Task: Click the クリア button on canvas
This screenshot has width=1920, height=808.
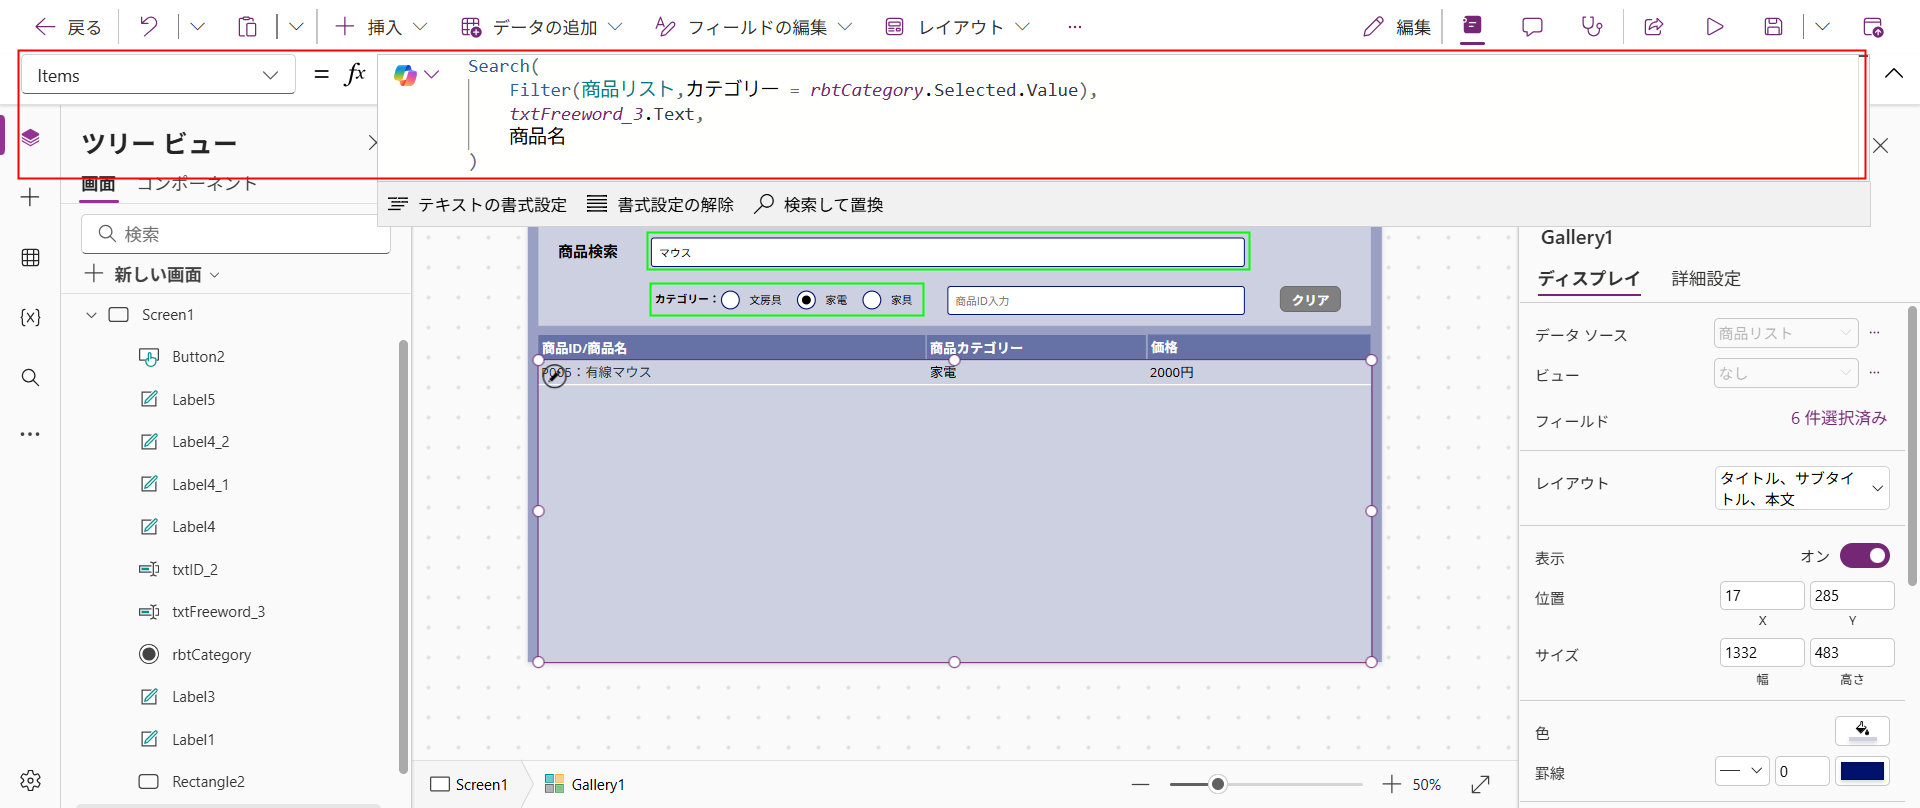Action: (x=1310, y=300)
